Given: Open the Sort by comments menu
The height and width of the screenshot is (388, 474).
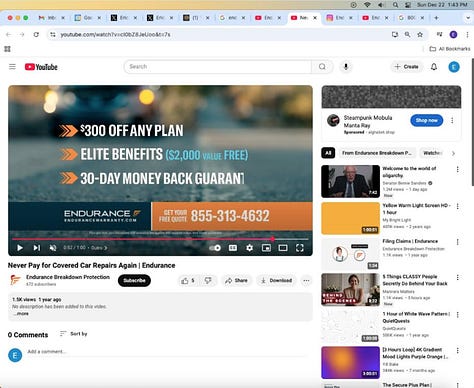Looking at the screenshot, I should pyautogui.click(x=74, y=334).
